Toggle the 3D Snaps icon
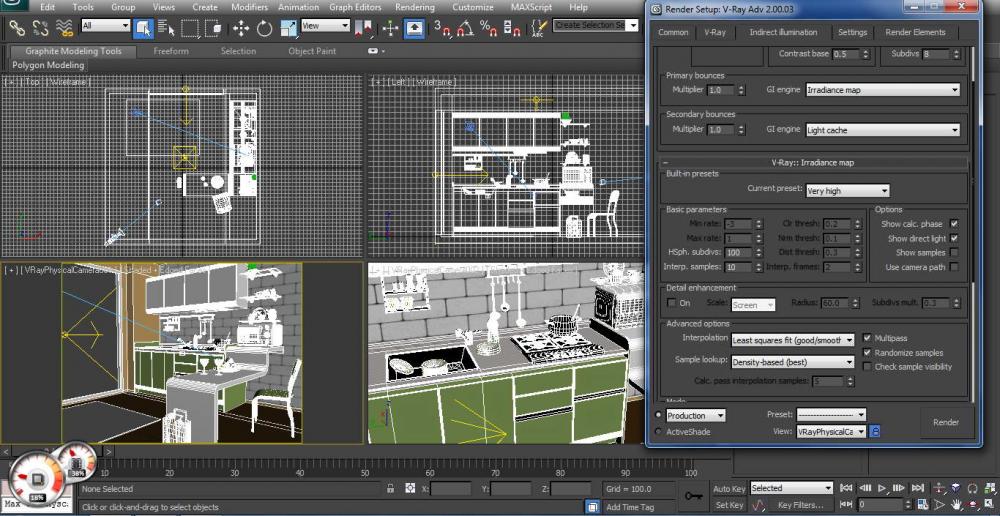Image resolution: width=1000 pixels, height=516 pixels. coord(441,28)
